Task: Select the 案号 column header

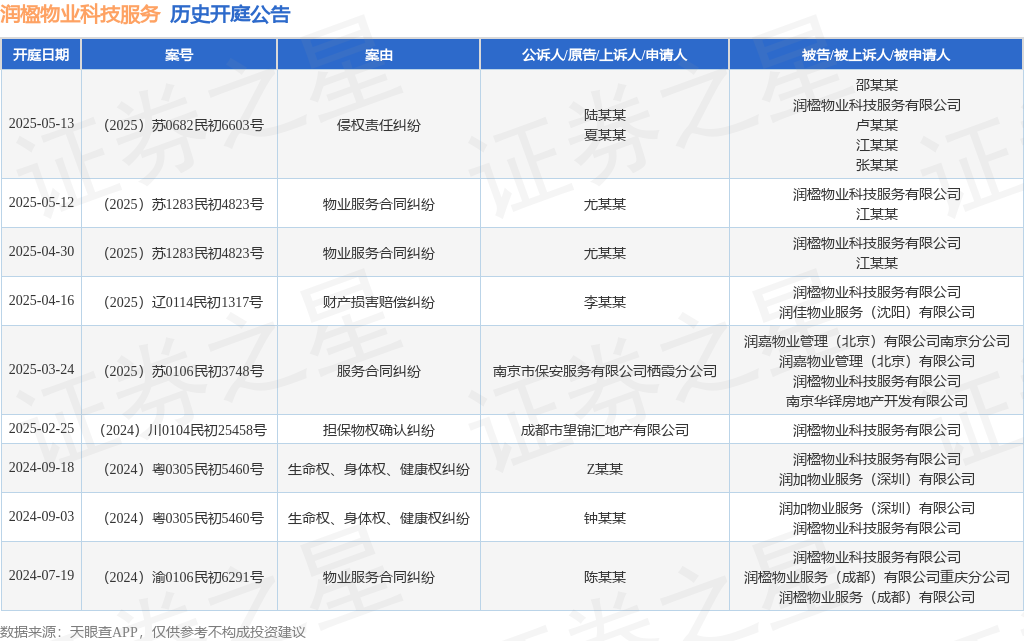Action: coord(179,55)
